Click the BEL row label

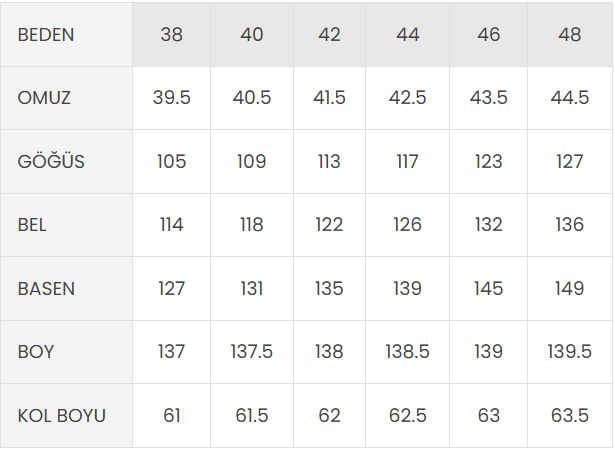click(x=32, y=225)
